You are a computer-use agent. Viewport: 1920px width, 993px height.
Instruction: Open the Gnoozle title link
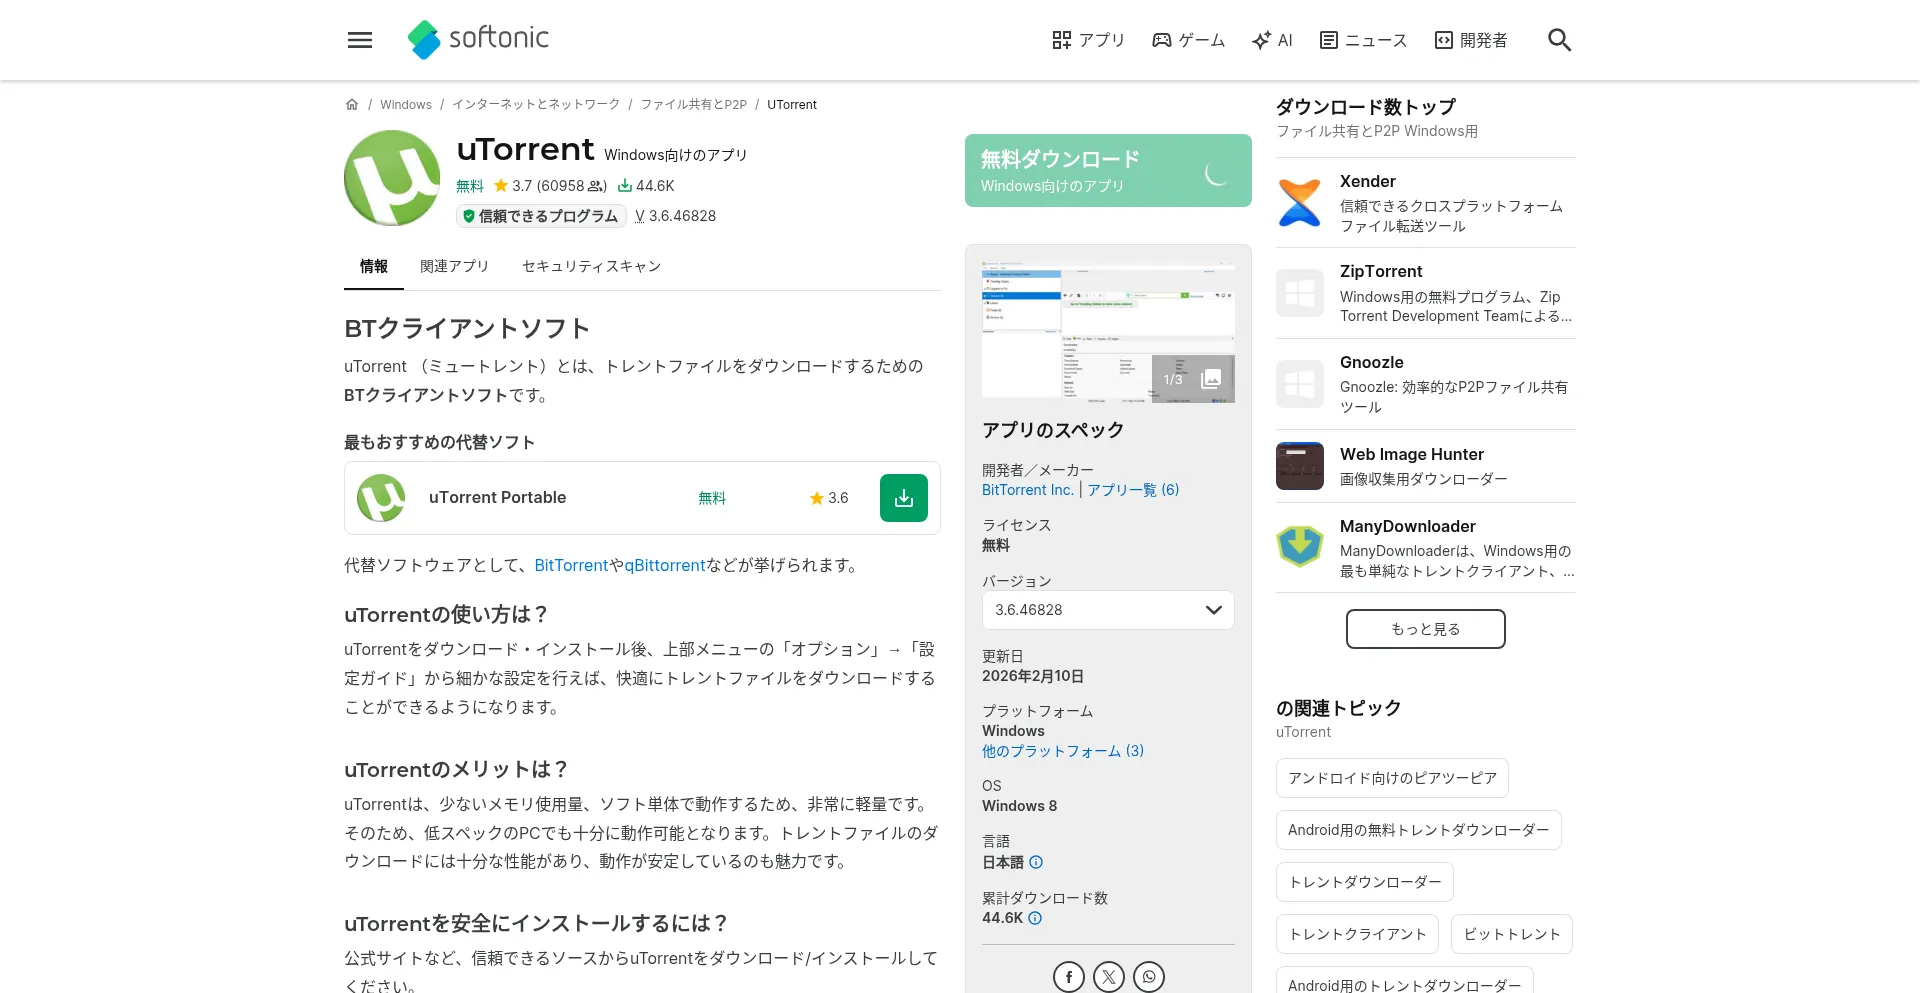pyautogui.click(x=1372, y=362)
